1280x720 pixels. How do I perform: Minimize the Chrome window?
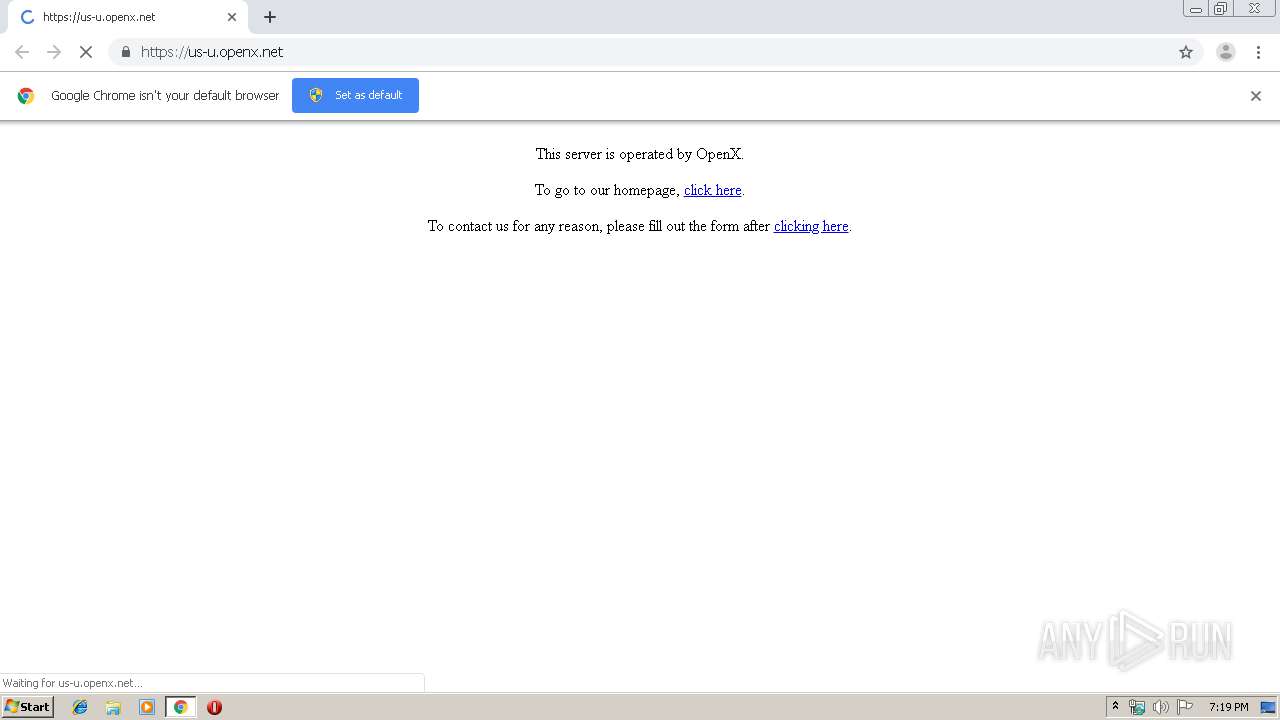point(1196,9)
